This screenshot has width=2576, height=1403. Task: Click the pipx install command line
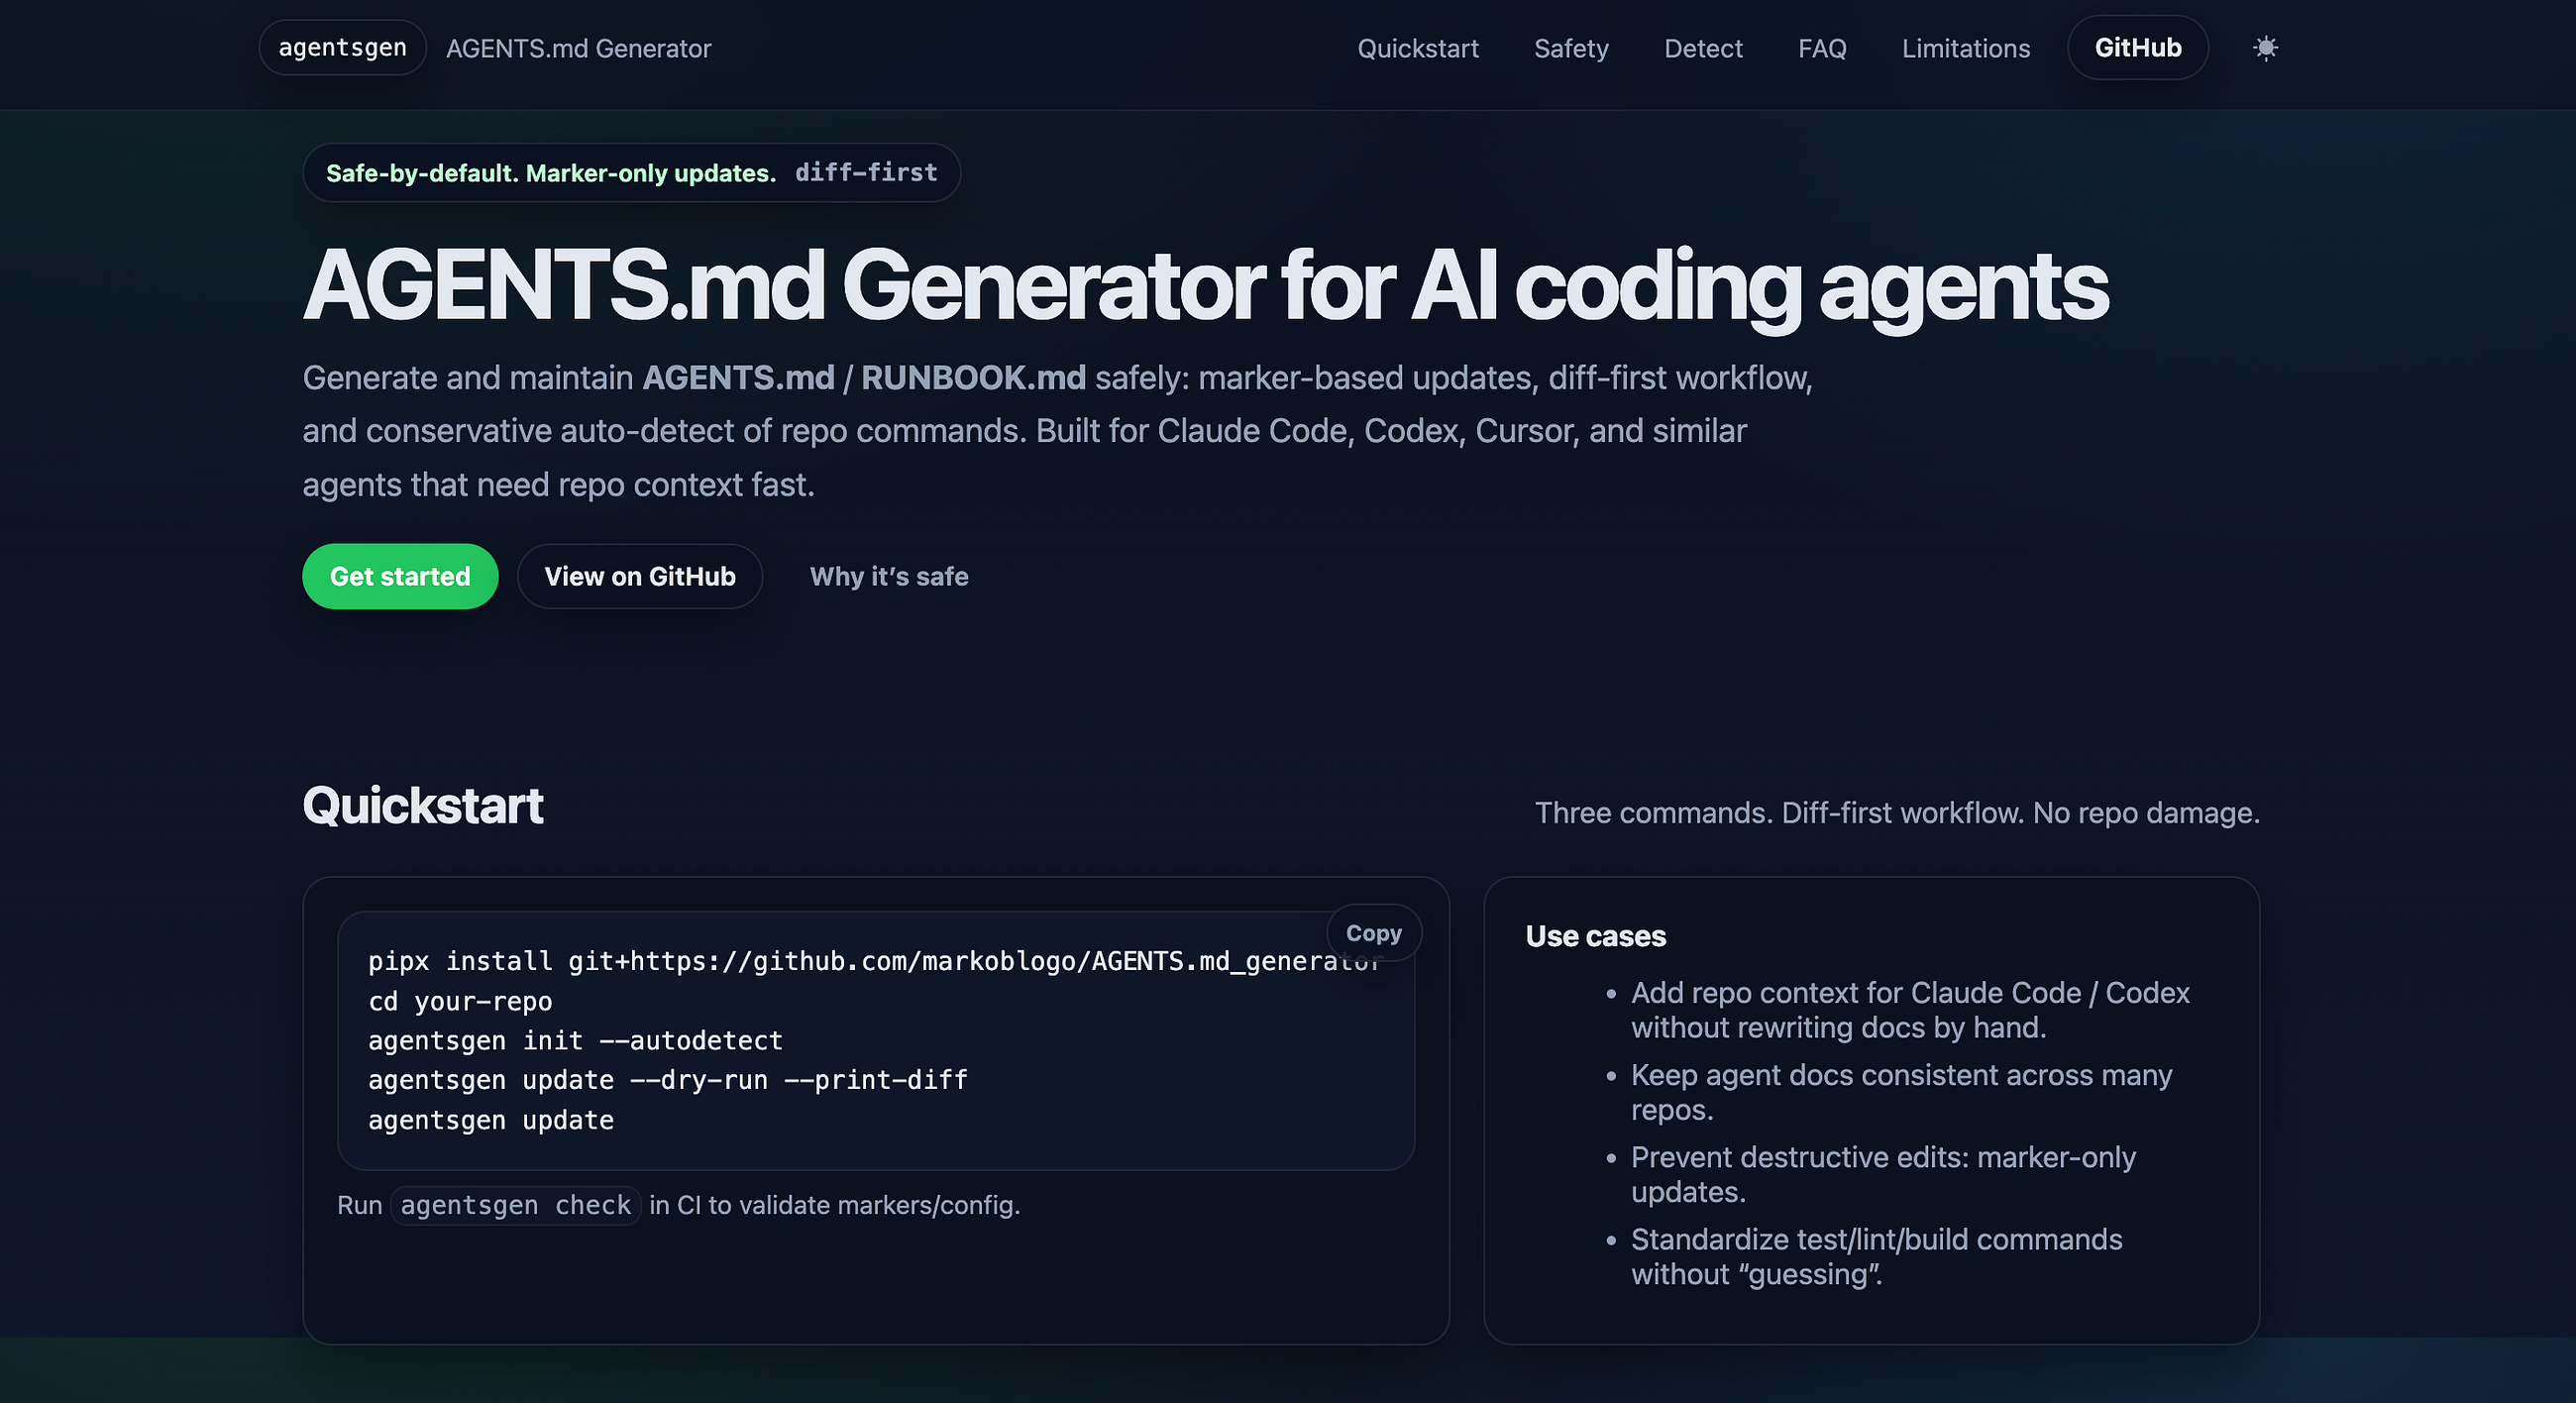point(875,961)
